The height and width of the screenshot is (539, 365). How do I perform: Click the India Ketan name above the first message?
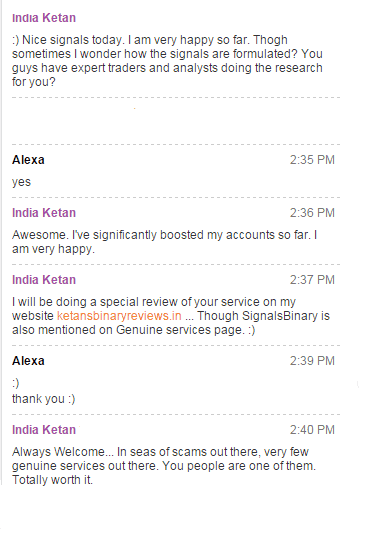point(44,18)
